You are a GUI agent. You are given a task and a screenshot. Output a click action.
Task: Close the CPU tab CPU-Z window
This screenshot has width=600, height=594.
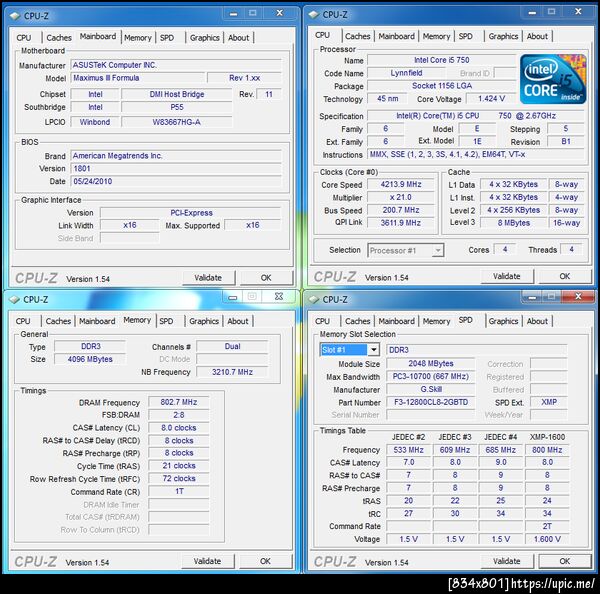click(578, 12)
